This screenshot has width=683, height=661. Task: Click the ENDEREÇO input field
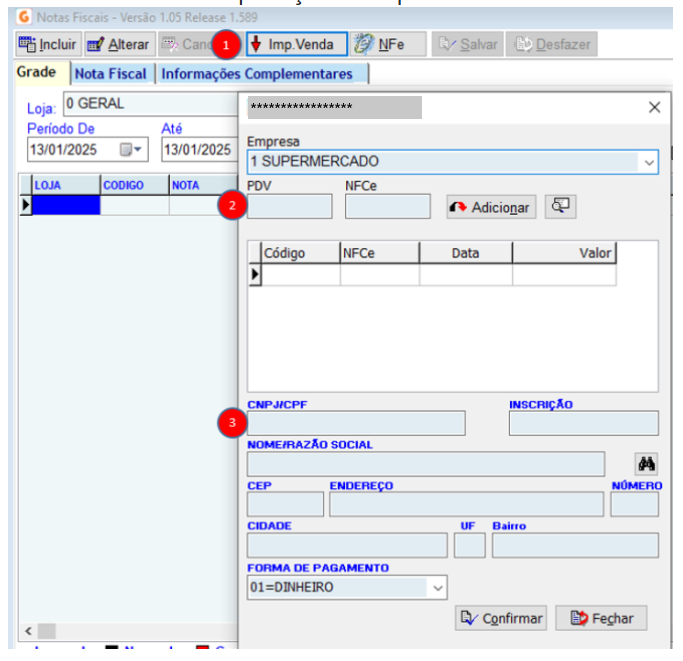[467, 505]
